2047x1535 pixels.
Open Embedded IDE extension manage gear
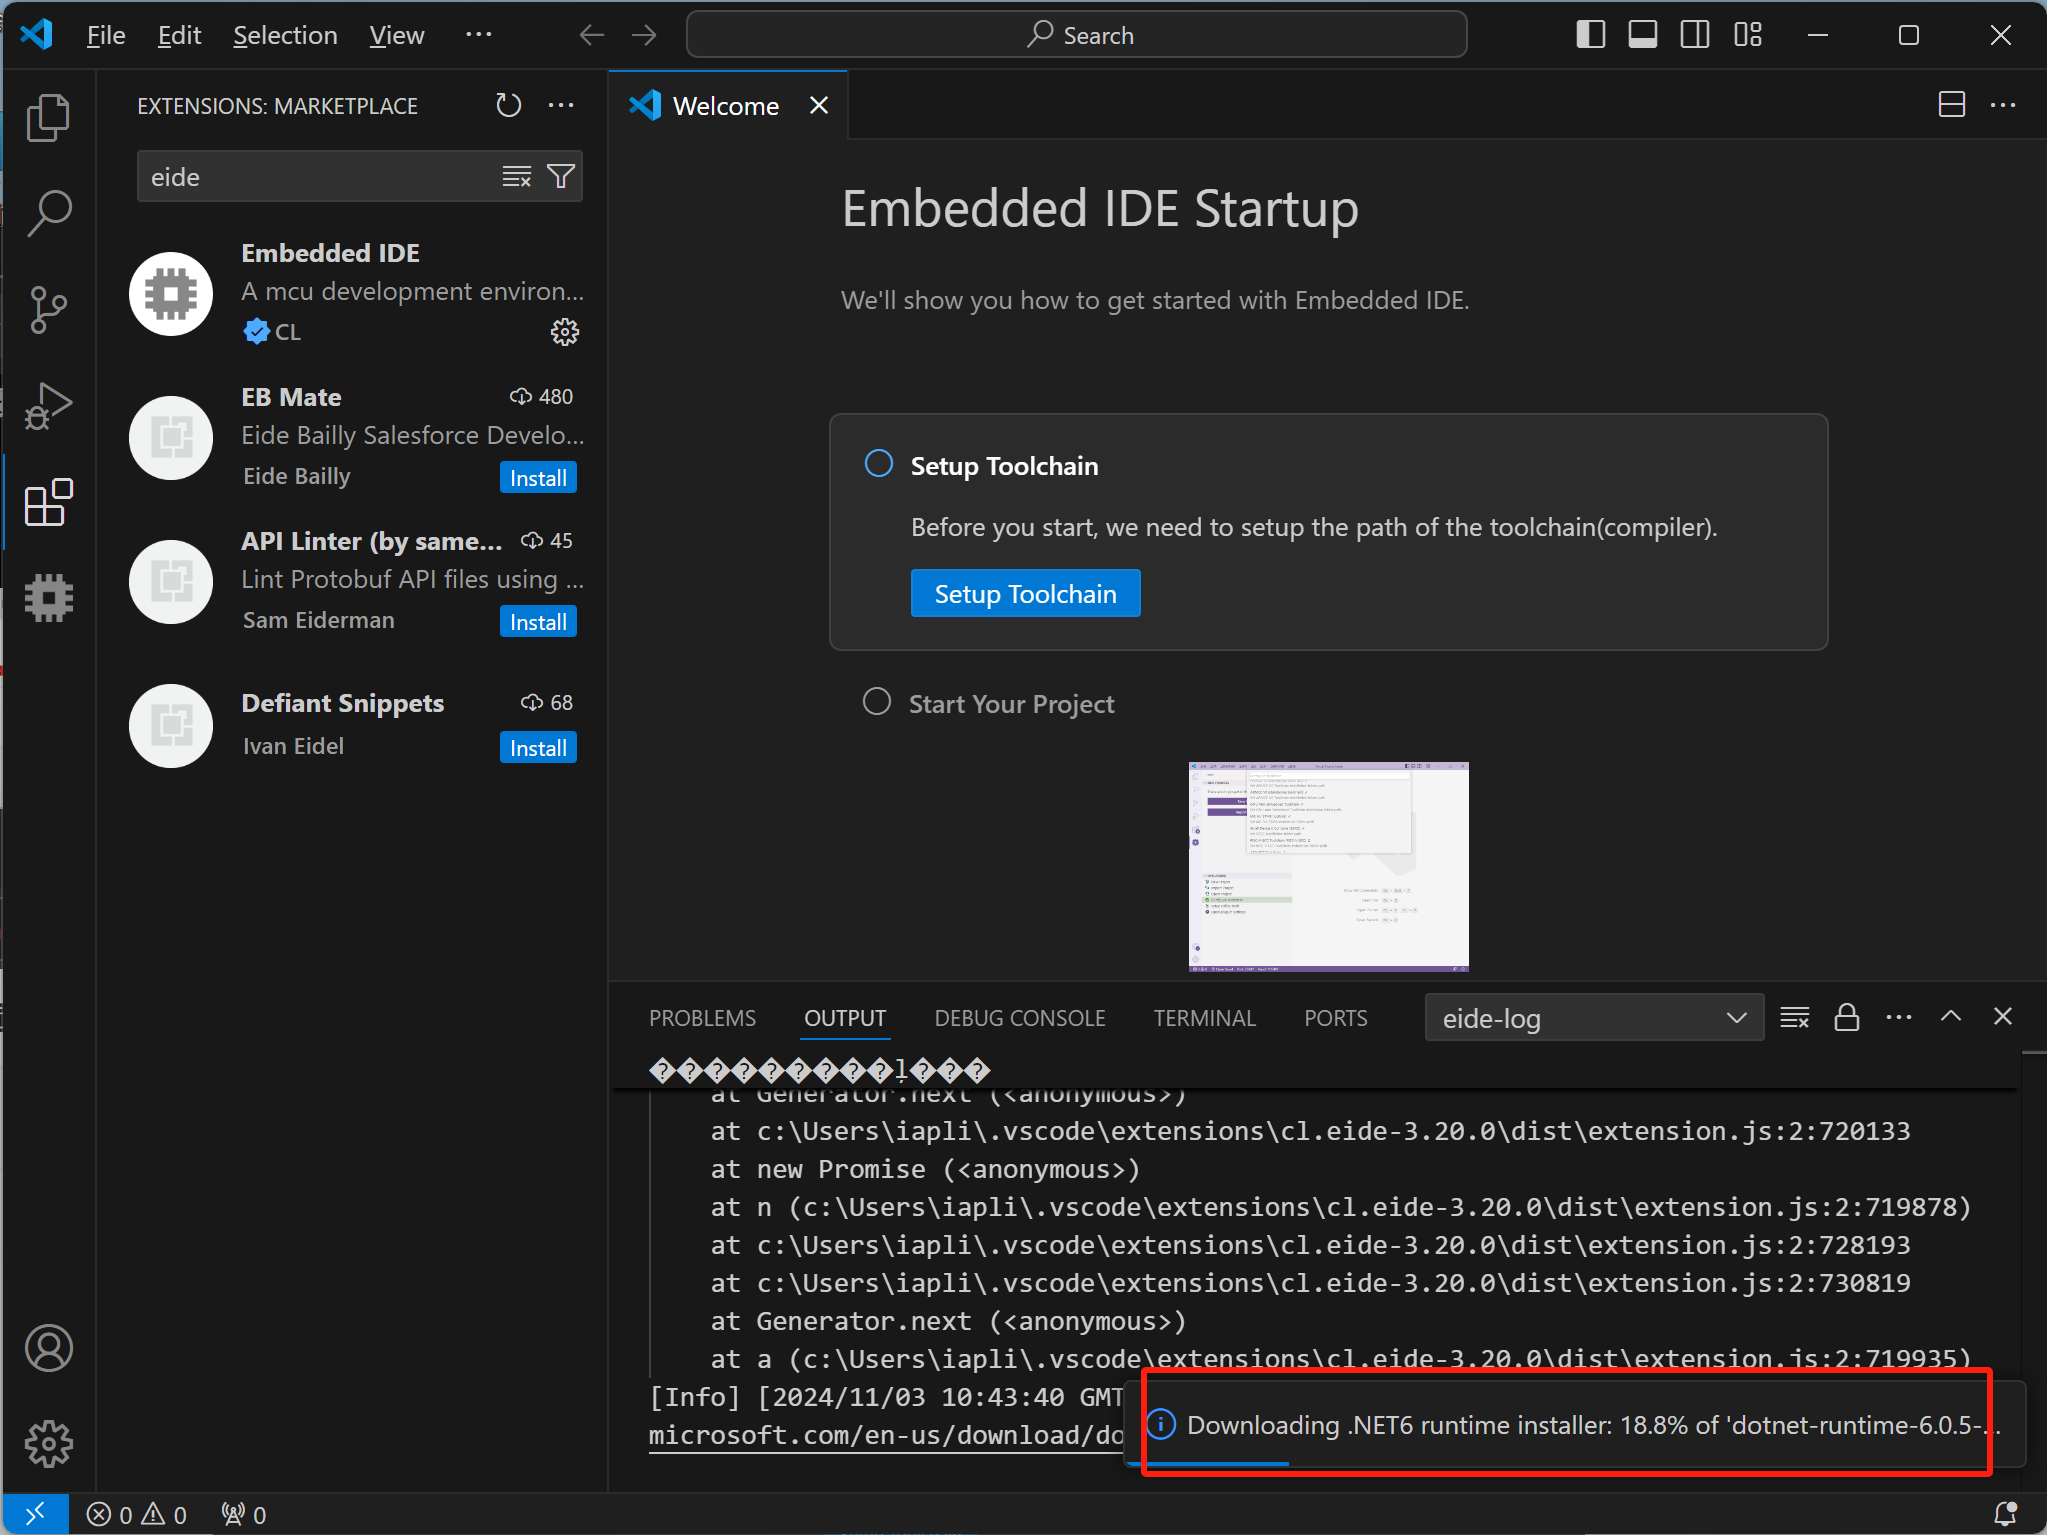(565, 332)
